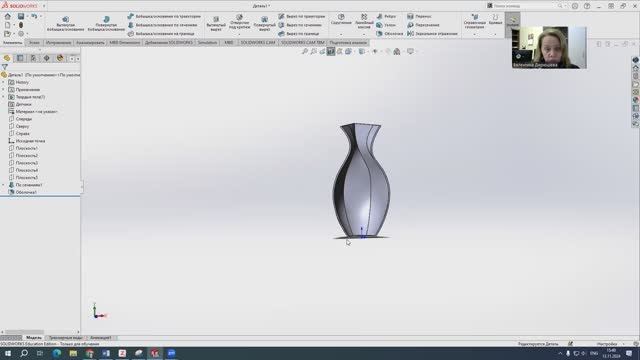
Task: Open the Кривые curves tool
Action: point(495,19)
